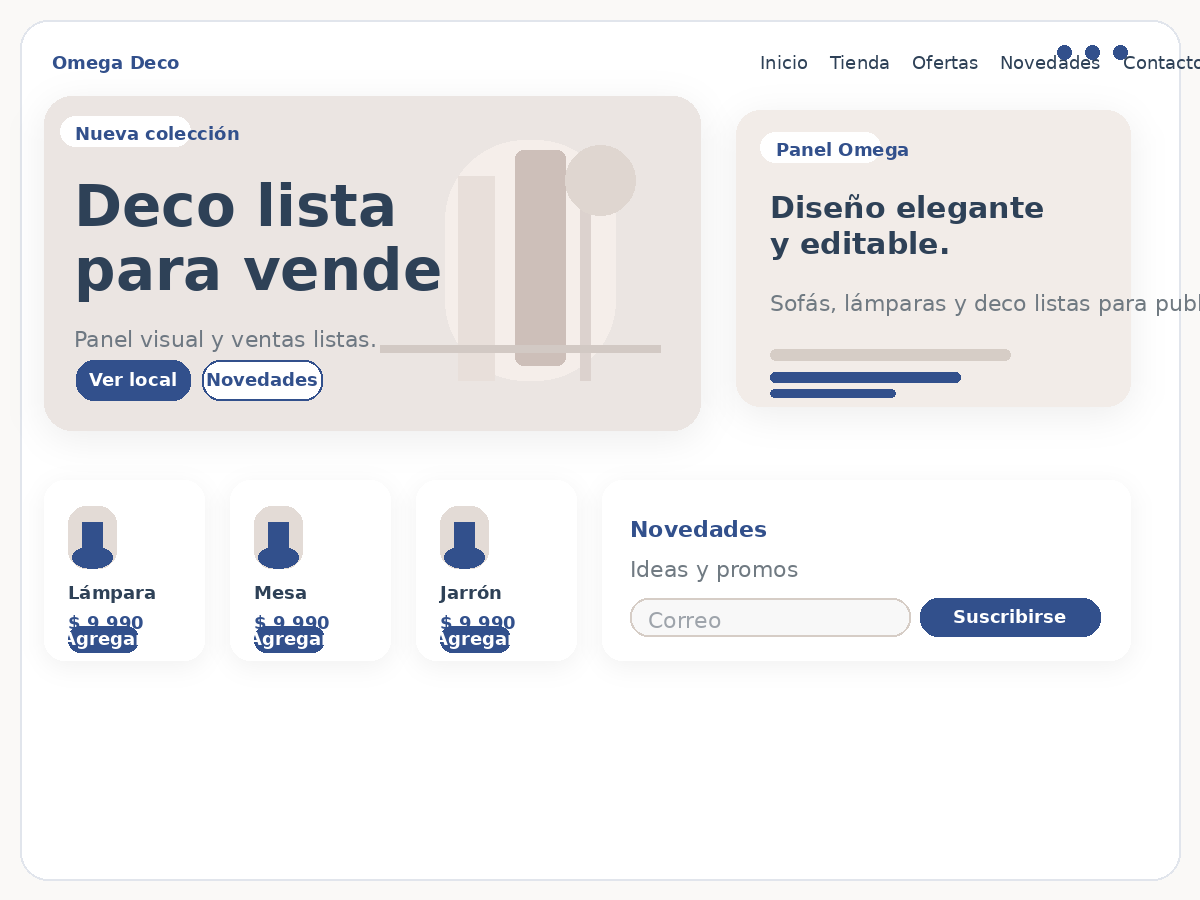The image size is (1200, 900).
Task: Add the Jarrón to cart
Action: 474,640
